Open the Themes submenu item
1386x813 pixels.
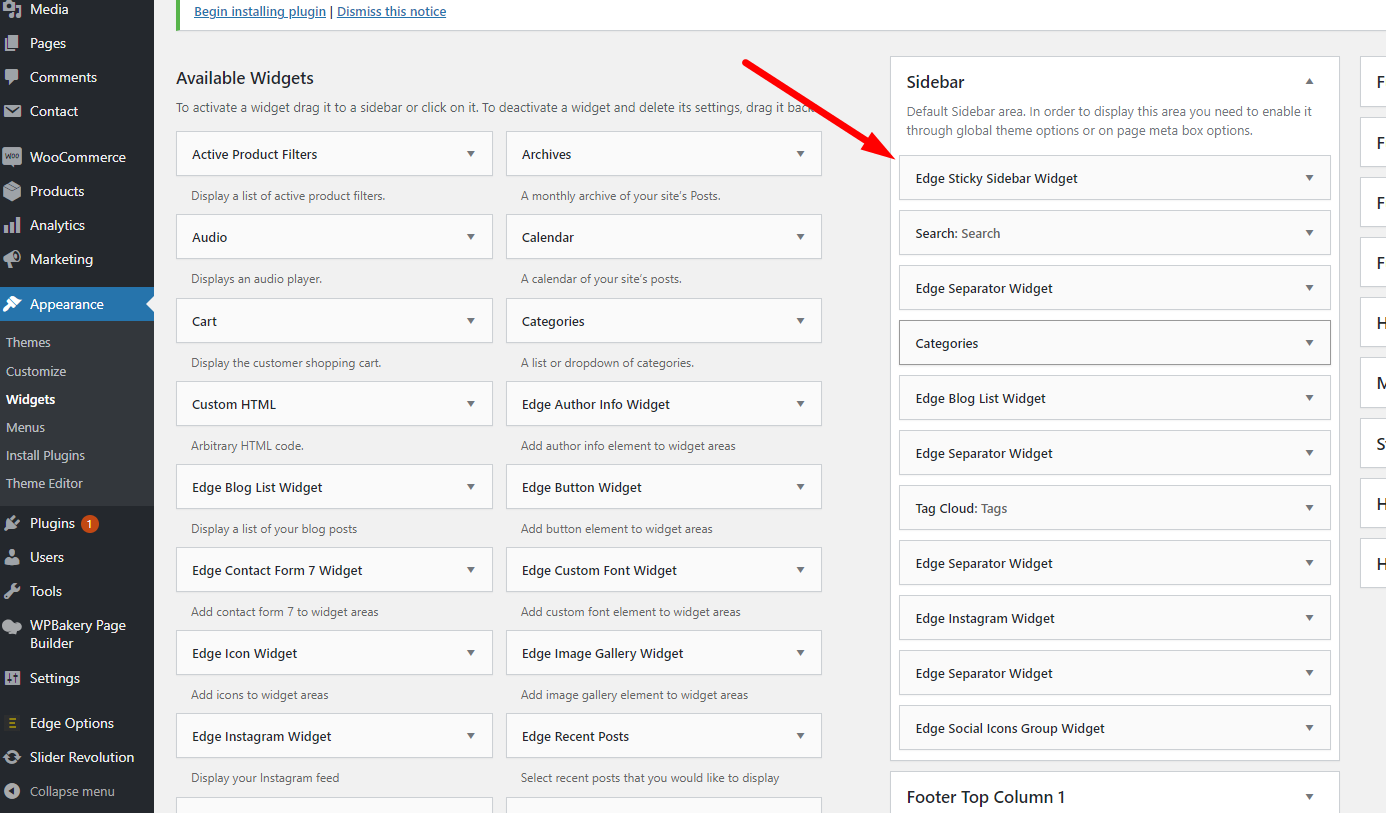[x=28, y=342]
